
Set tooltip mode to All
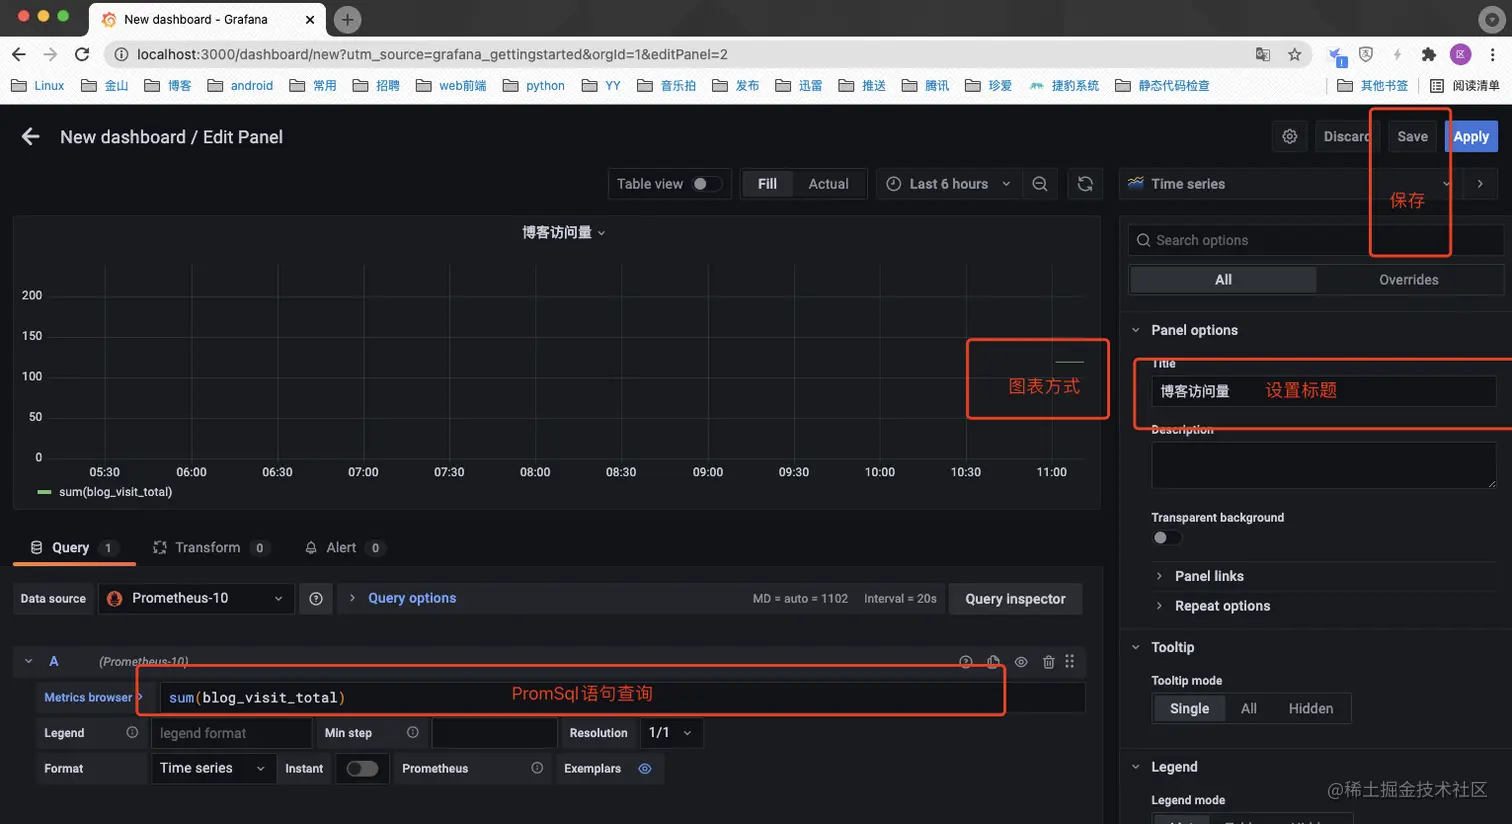point(1249,708)
